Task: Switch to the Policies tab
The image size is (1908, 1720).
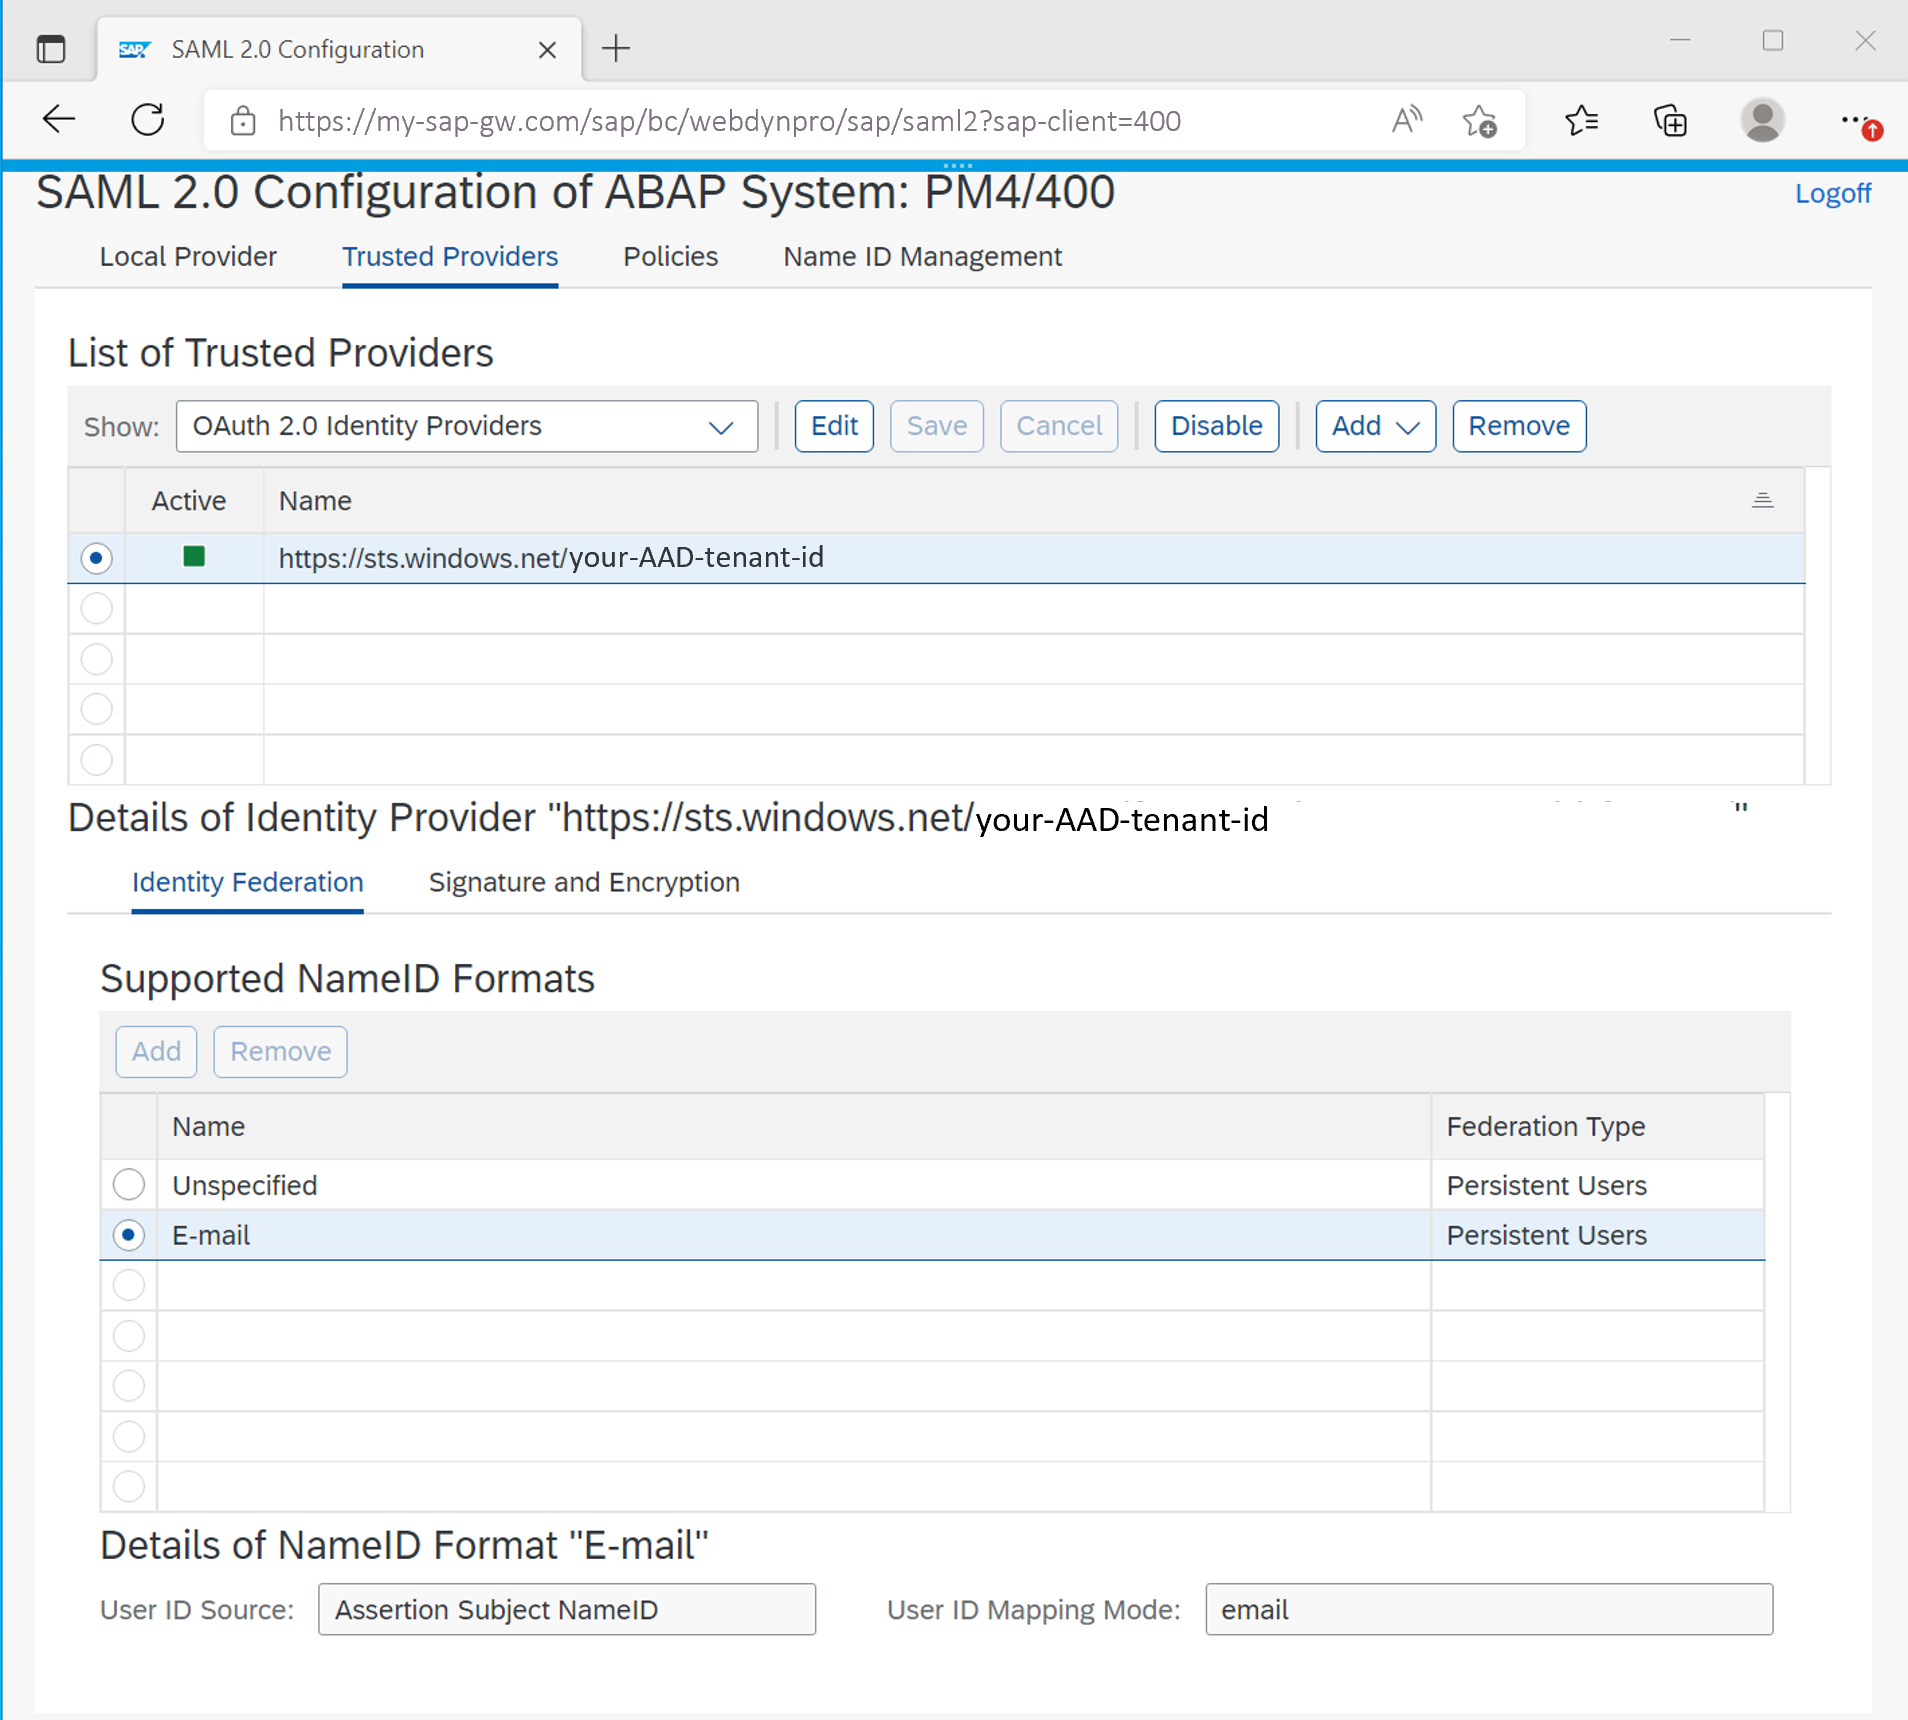Action: [670, 257]
